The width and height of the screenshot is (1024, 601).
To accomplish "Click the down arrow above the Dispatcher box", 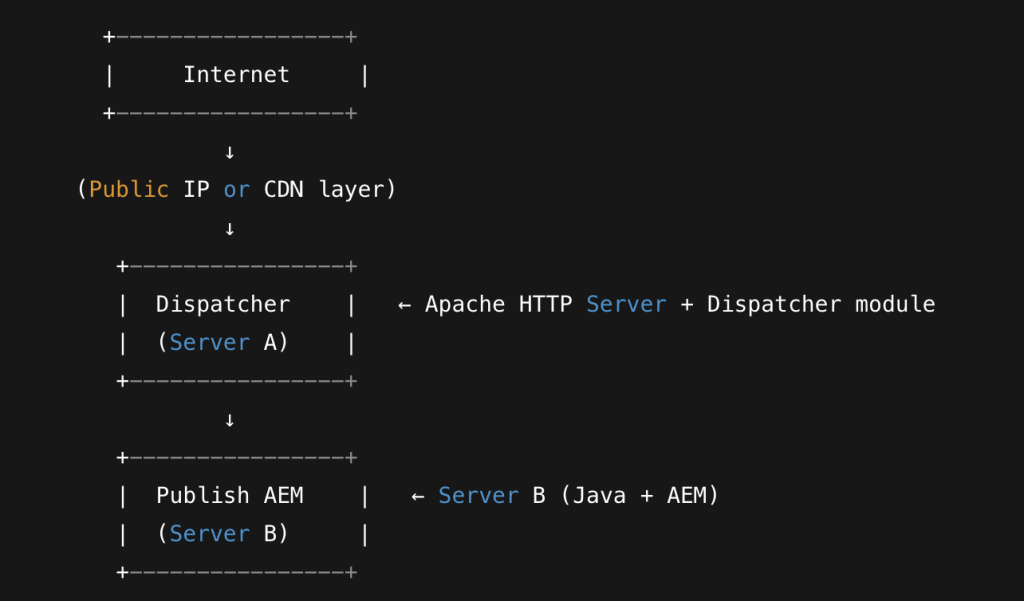I will 229,229.
